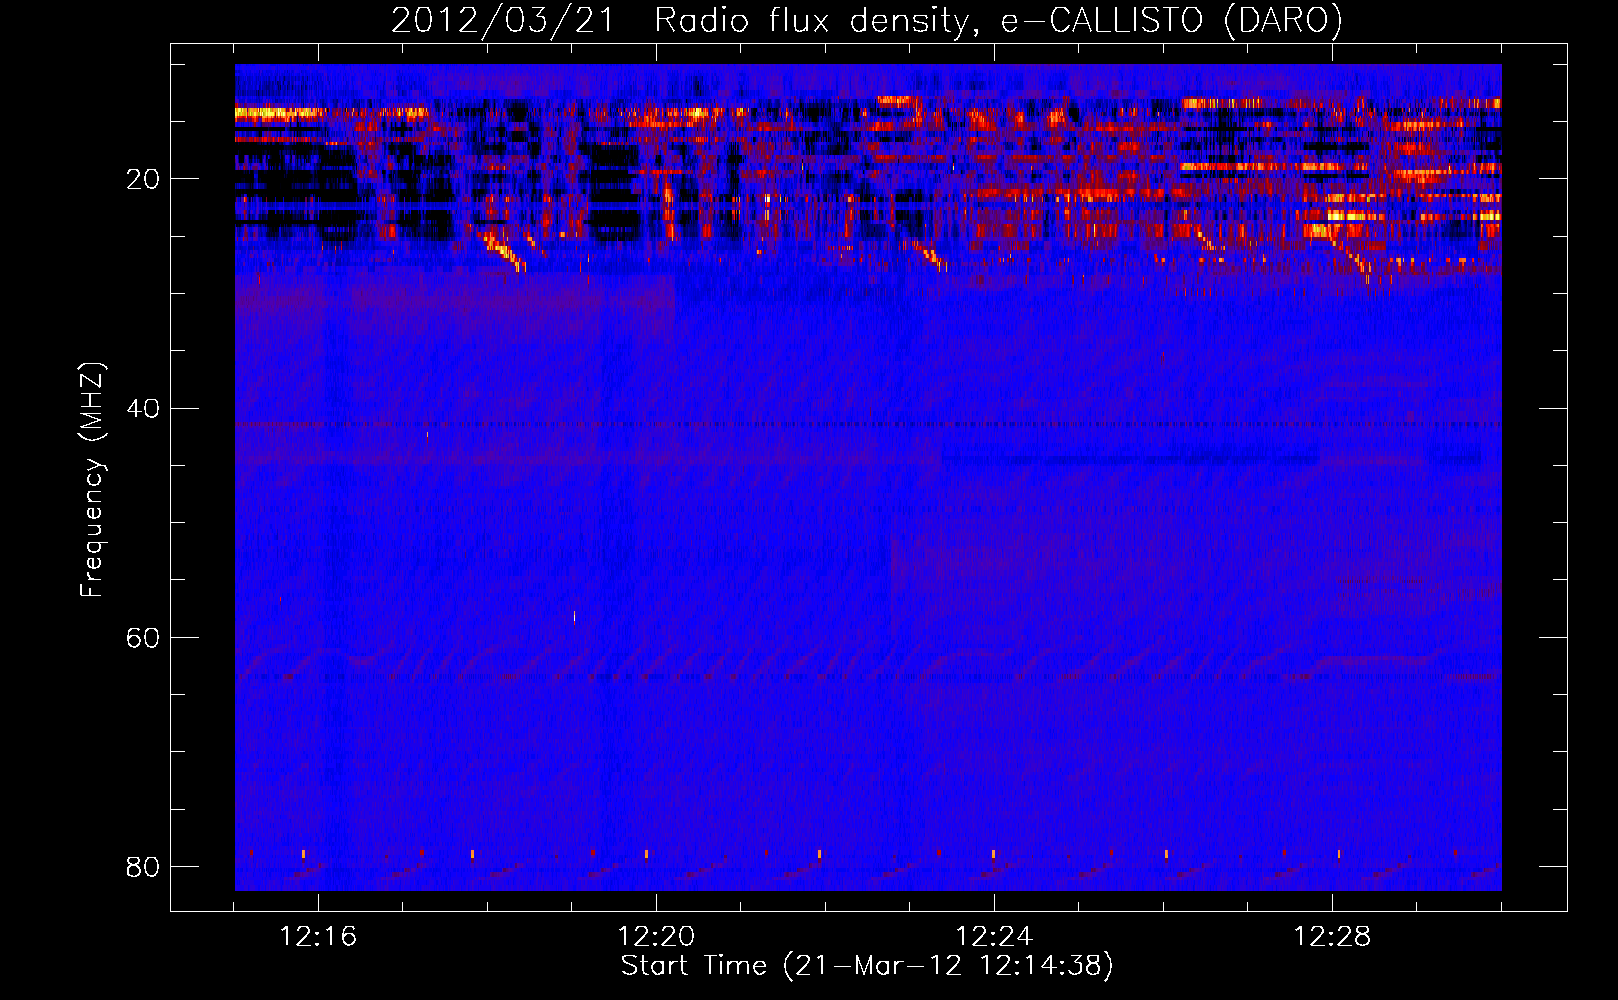This screenshot has height=1000, width=1618.
Task: Click the '12:16' time tick label
Action: (x=318, y=937)
